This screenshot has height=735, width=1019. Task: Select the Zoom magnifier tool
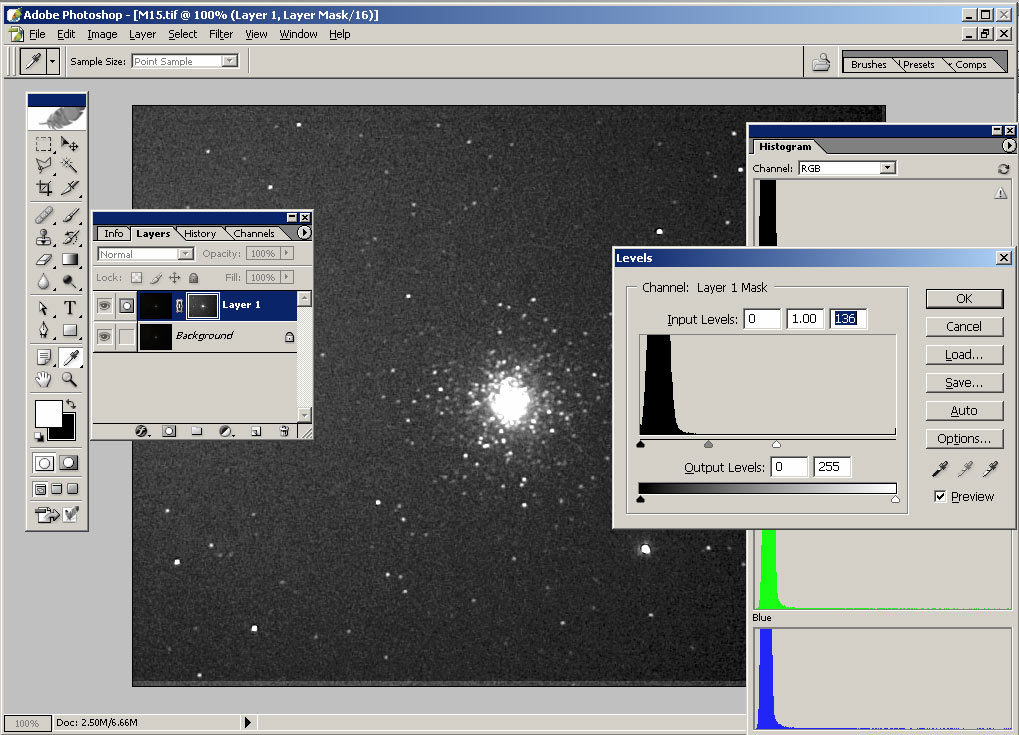pos(70,379)
